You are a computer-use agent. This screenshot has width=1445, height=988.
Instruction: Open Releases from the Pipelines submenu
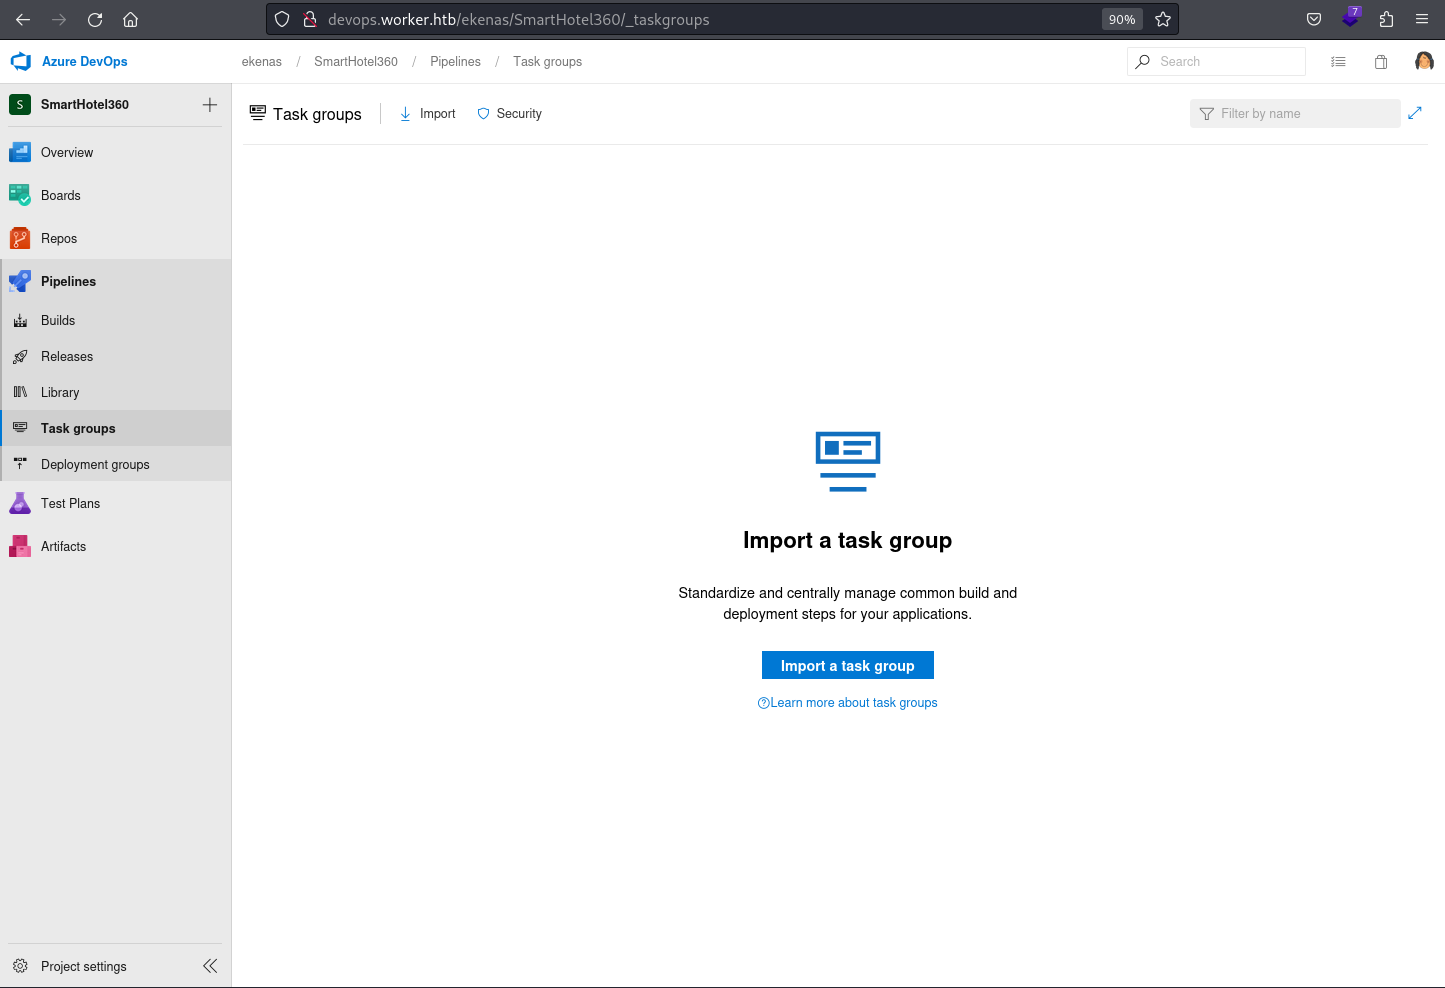116,356
